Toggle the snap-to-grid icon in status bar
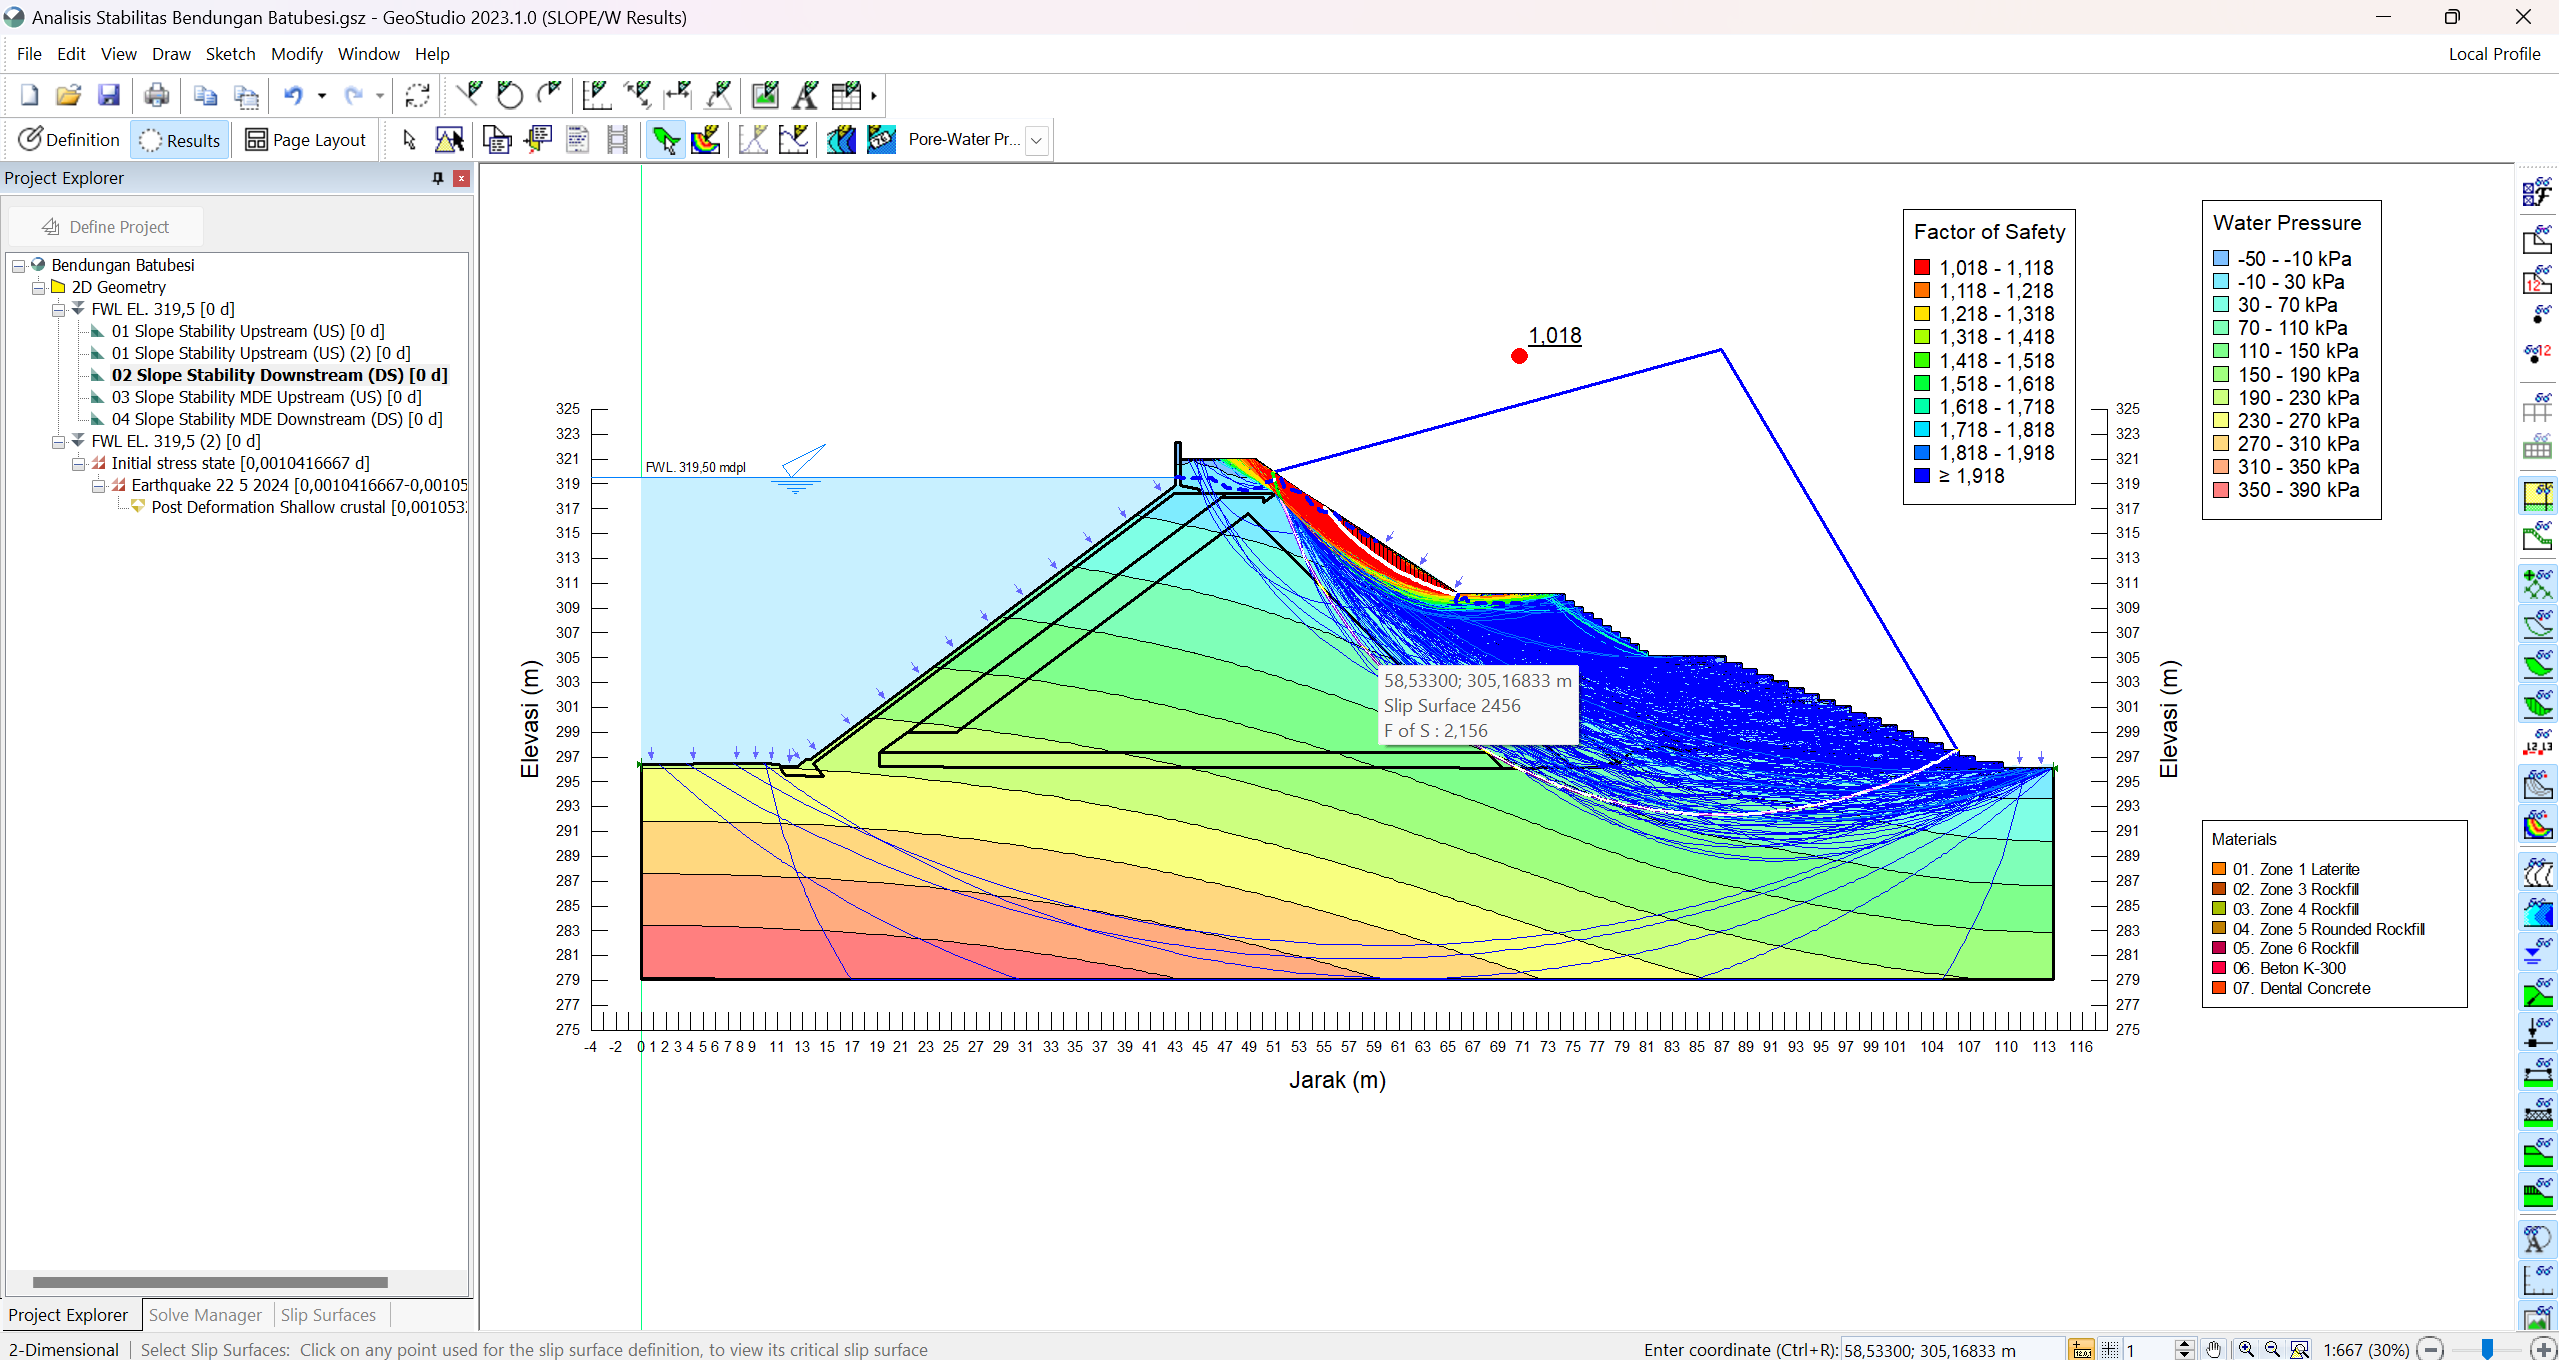This screenshot has width=2559, height=1360. [2109, 1349]
